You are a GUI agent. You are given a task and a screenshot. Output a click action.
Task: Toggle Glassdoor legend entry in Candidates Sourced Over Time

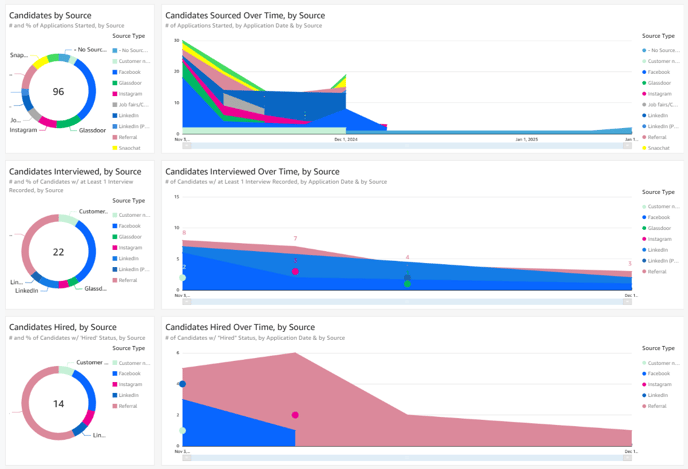(657, 83)
